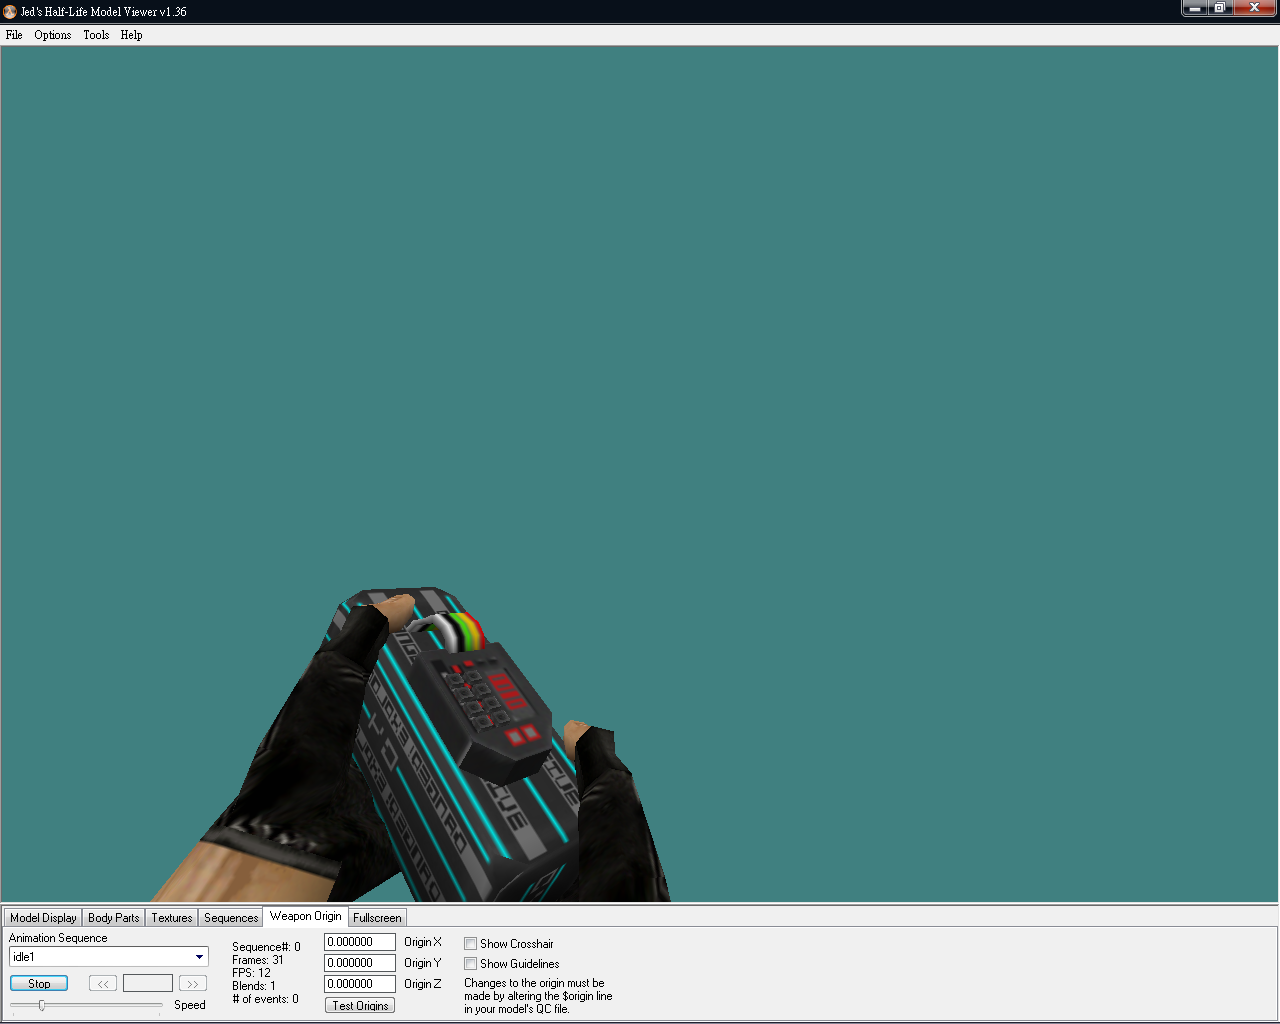Image resolution: width=1280 pixels, height=1024 pixels.
Task: Switch to the Textures tab
Action: (x=172, y=917)
